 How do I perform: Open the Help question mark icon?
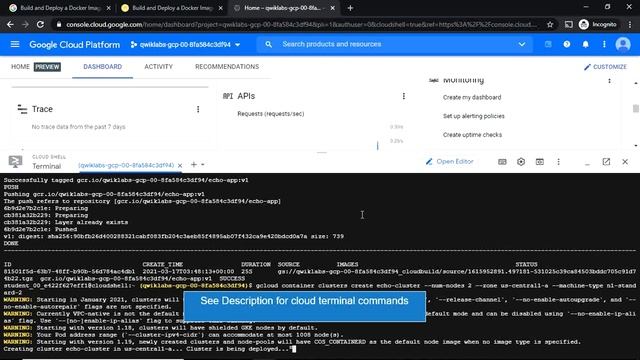tap(567, 44)
